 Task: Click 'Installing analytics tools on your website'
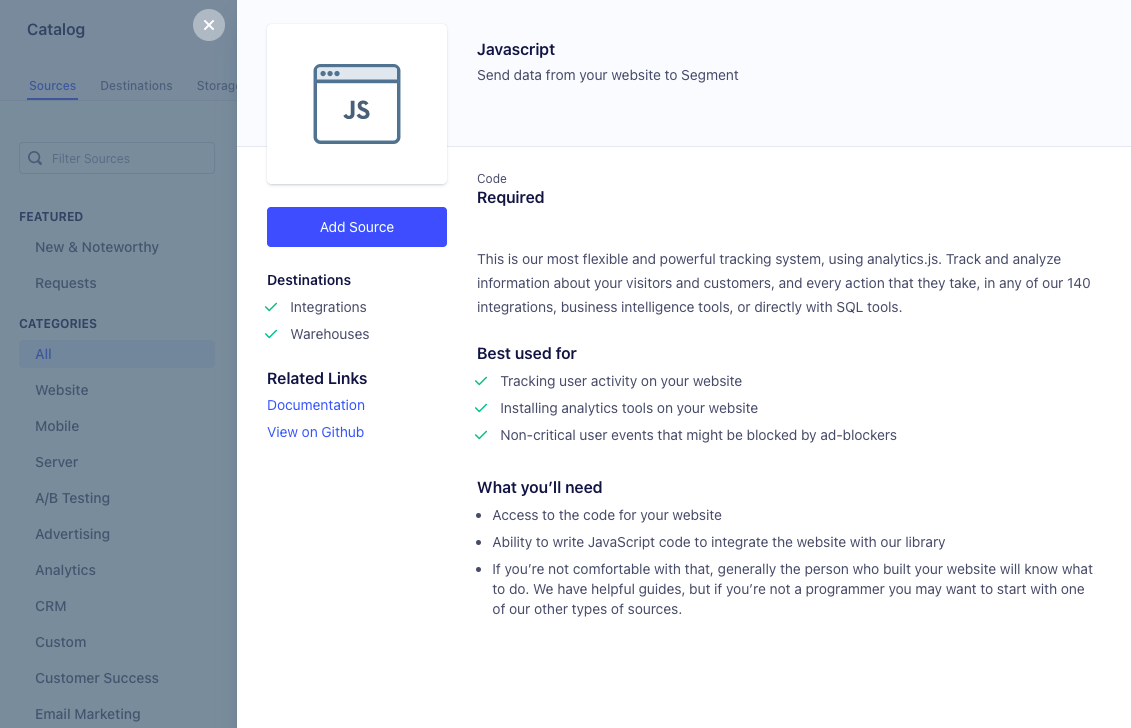tap(629, 408)
